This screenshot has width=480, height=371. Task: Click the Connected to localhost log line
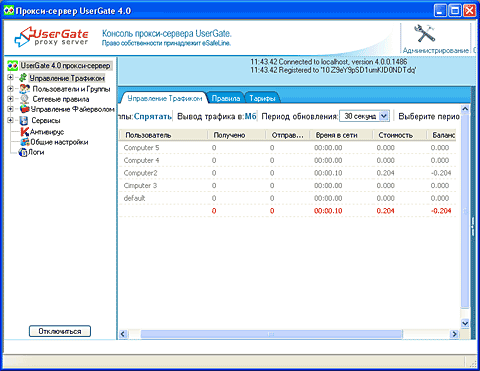(x=329, y=62)
